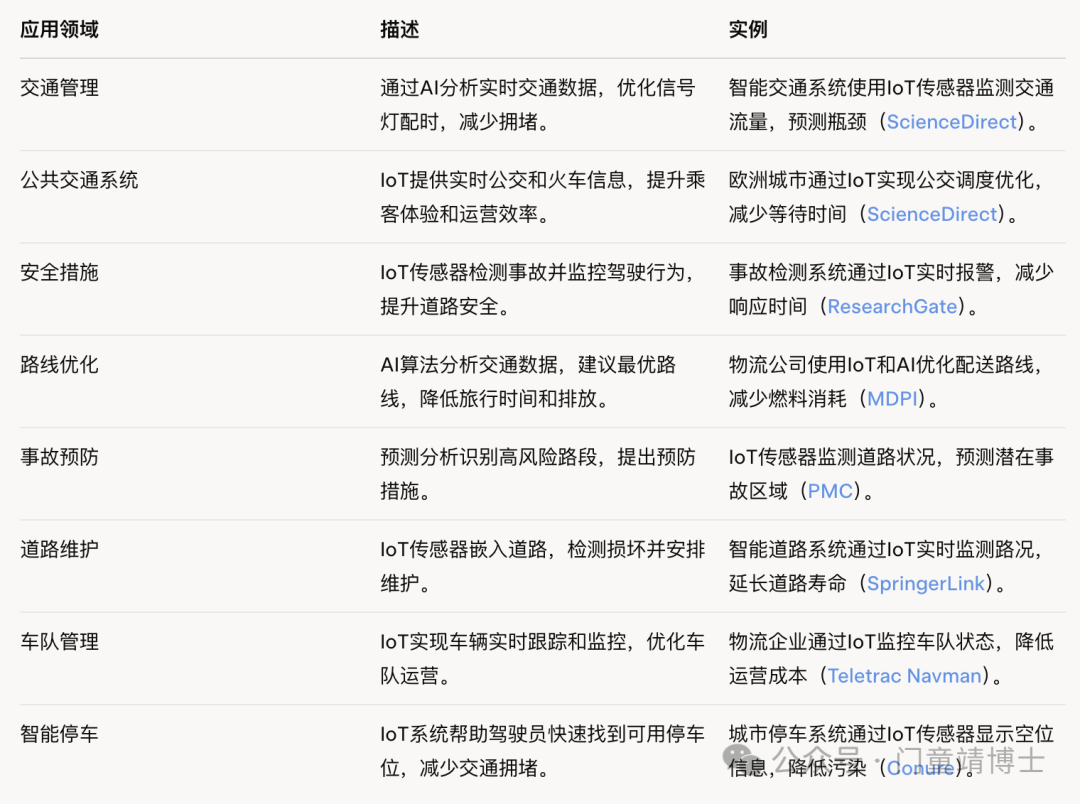This screenshot has width=1080, height=804.
Task: Click description starting IoT系统帮助驾驶员
Action: (543, 751)
